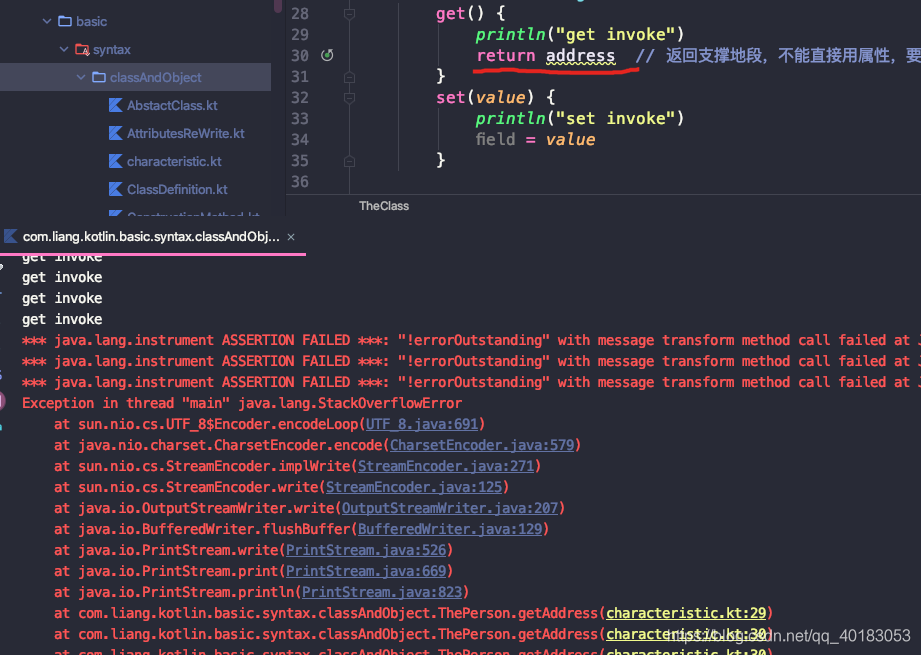The width and height of the screenshot is (921, 655).
Task: Click println("get invoke") statement
Action: tap(580, 35)
